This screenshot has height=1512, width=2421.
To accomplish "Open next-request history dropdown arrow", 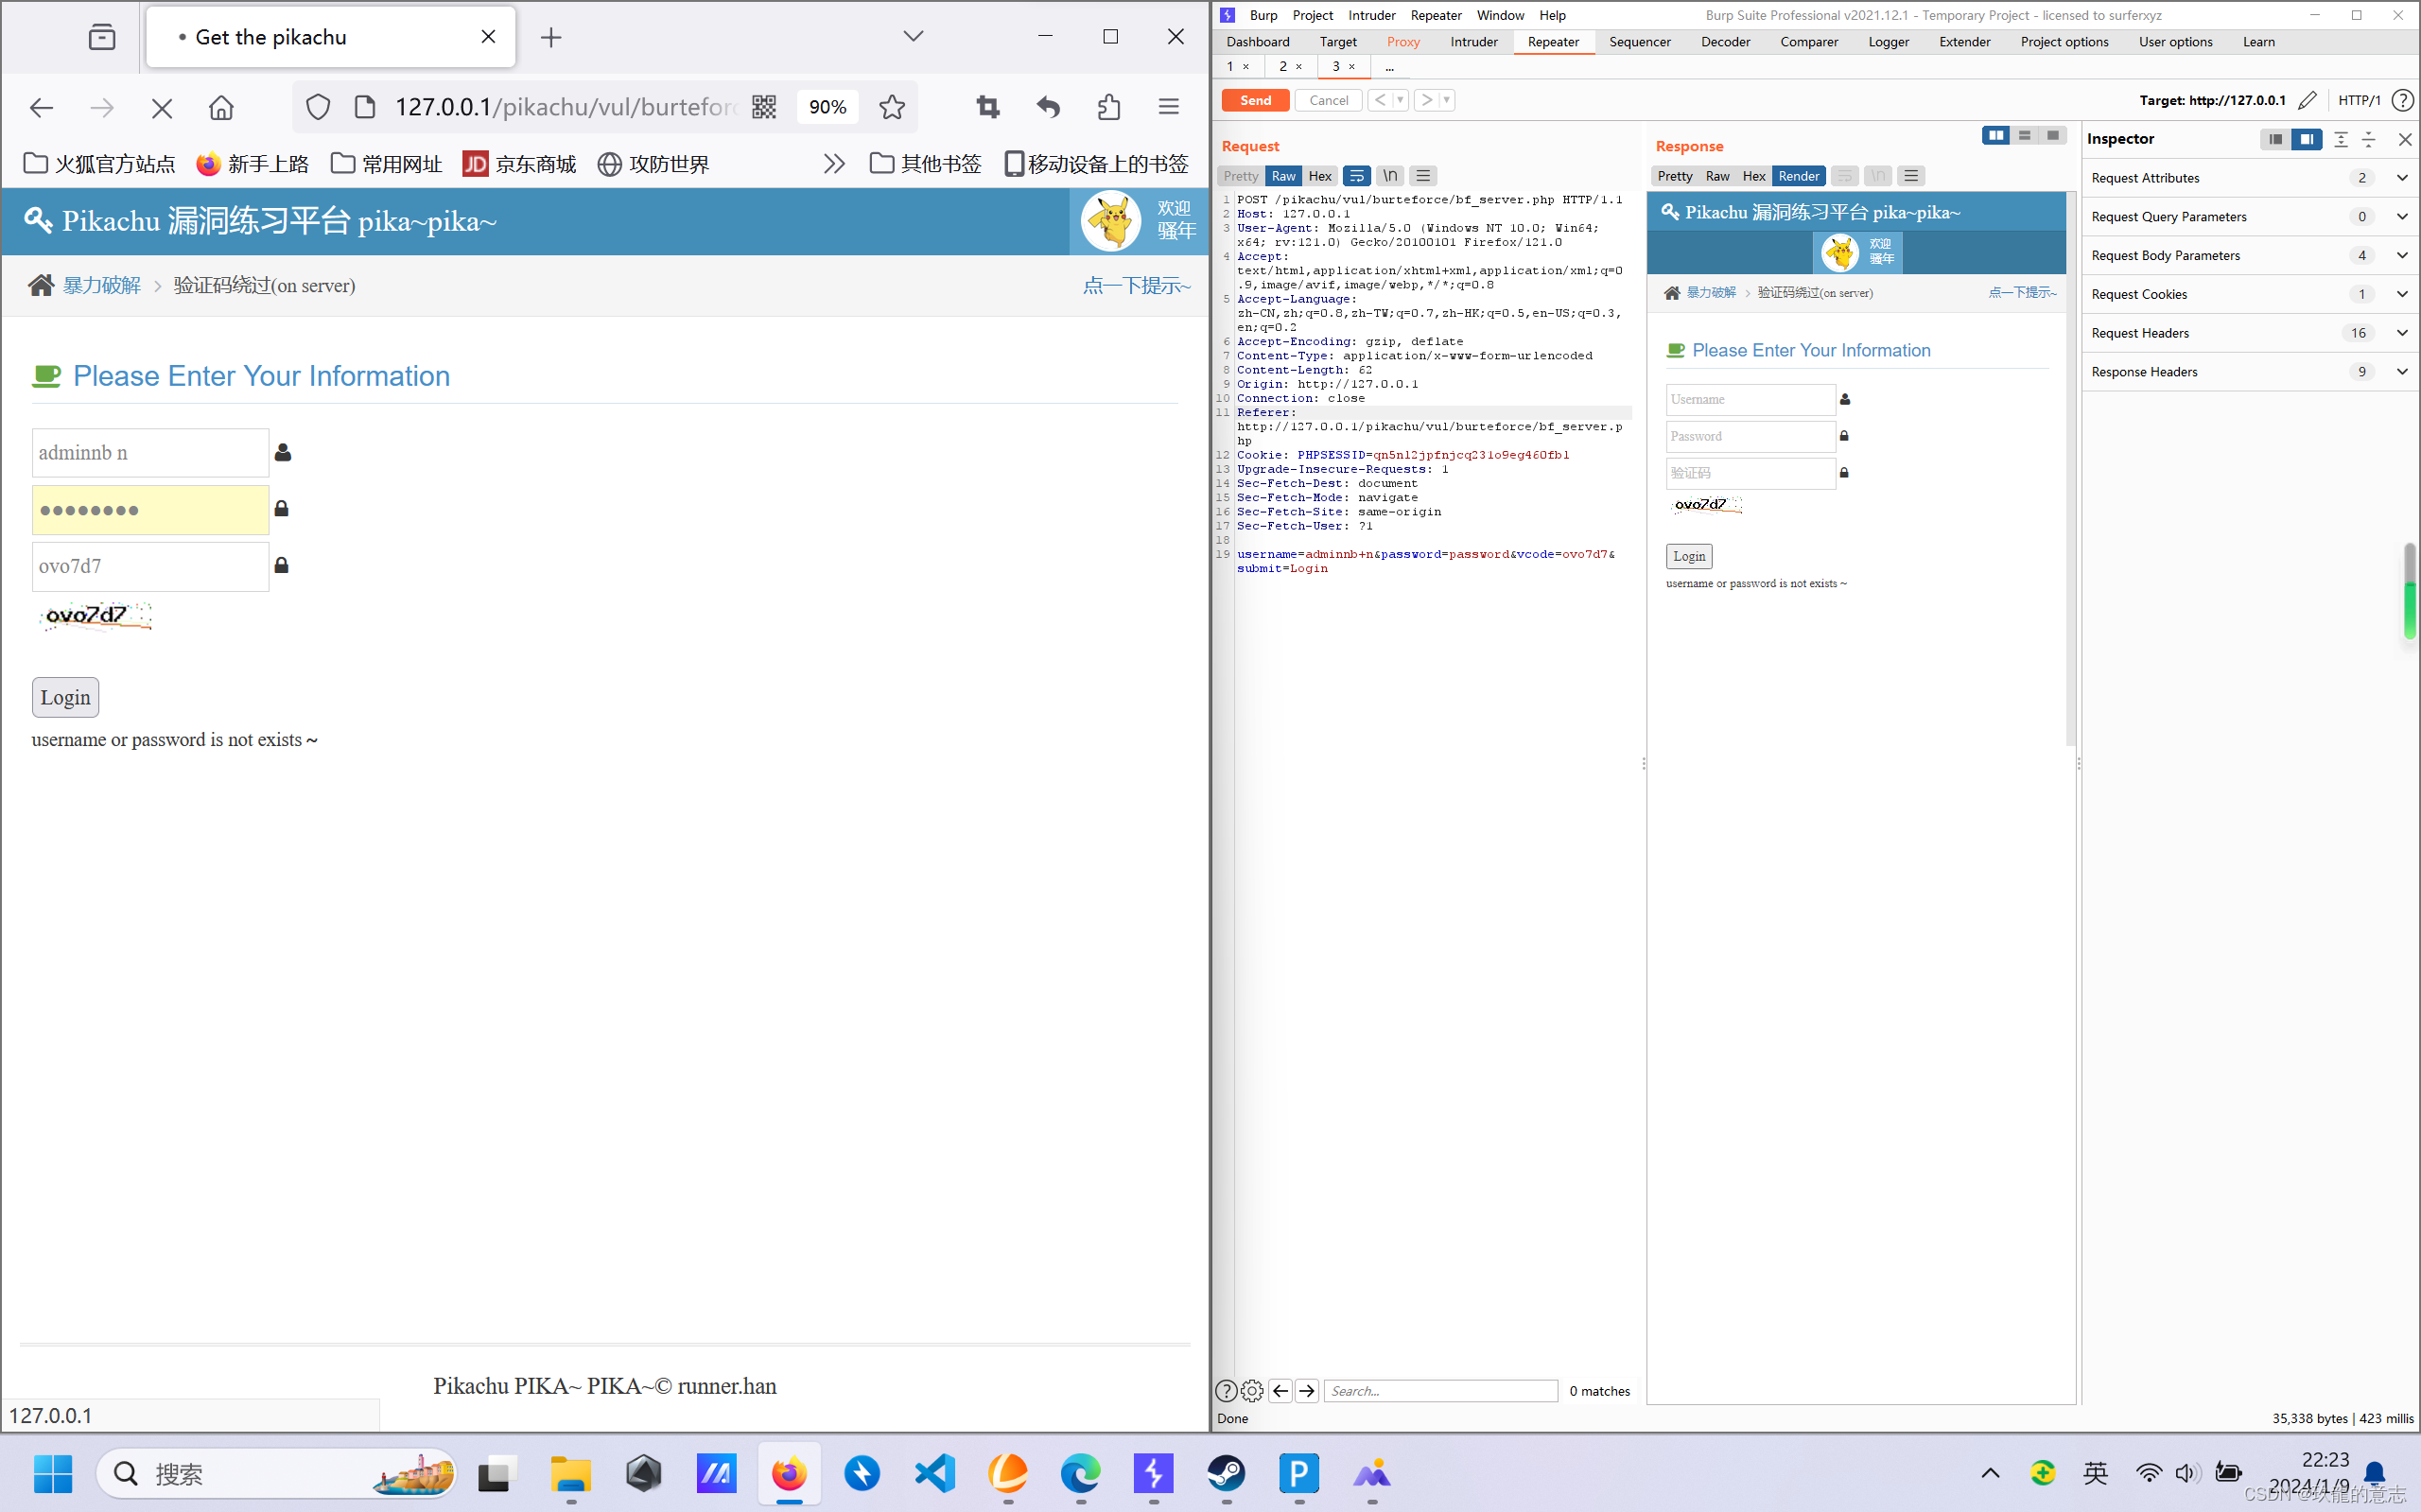I will point(1447,100).
